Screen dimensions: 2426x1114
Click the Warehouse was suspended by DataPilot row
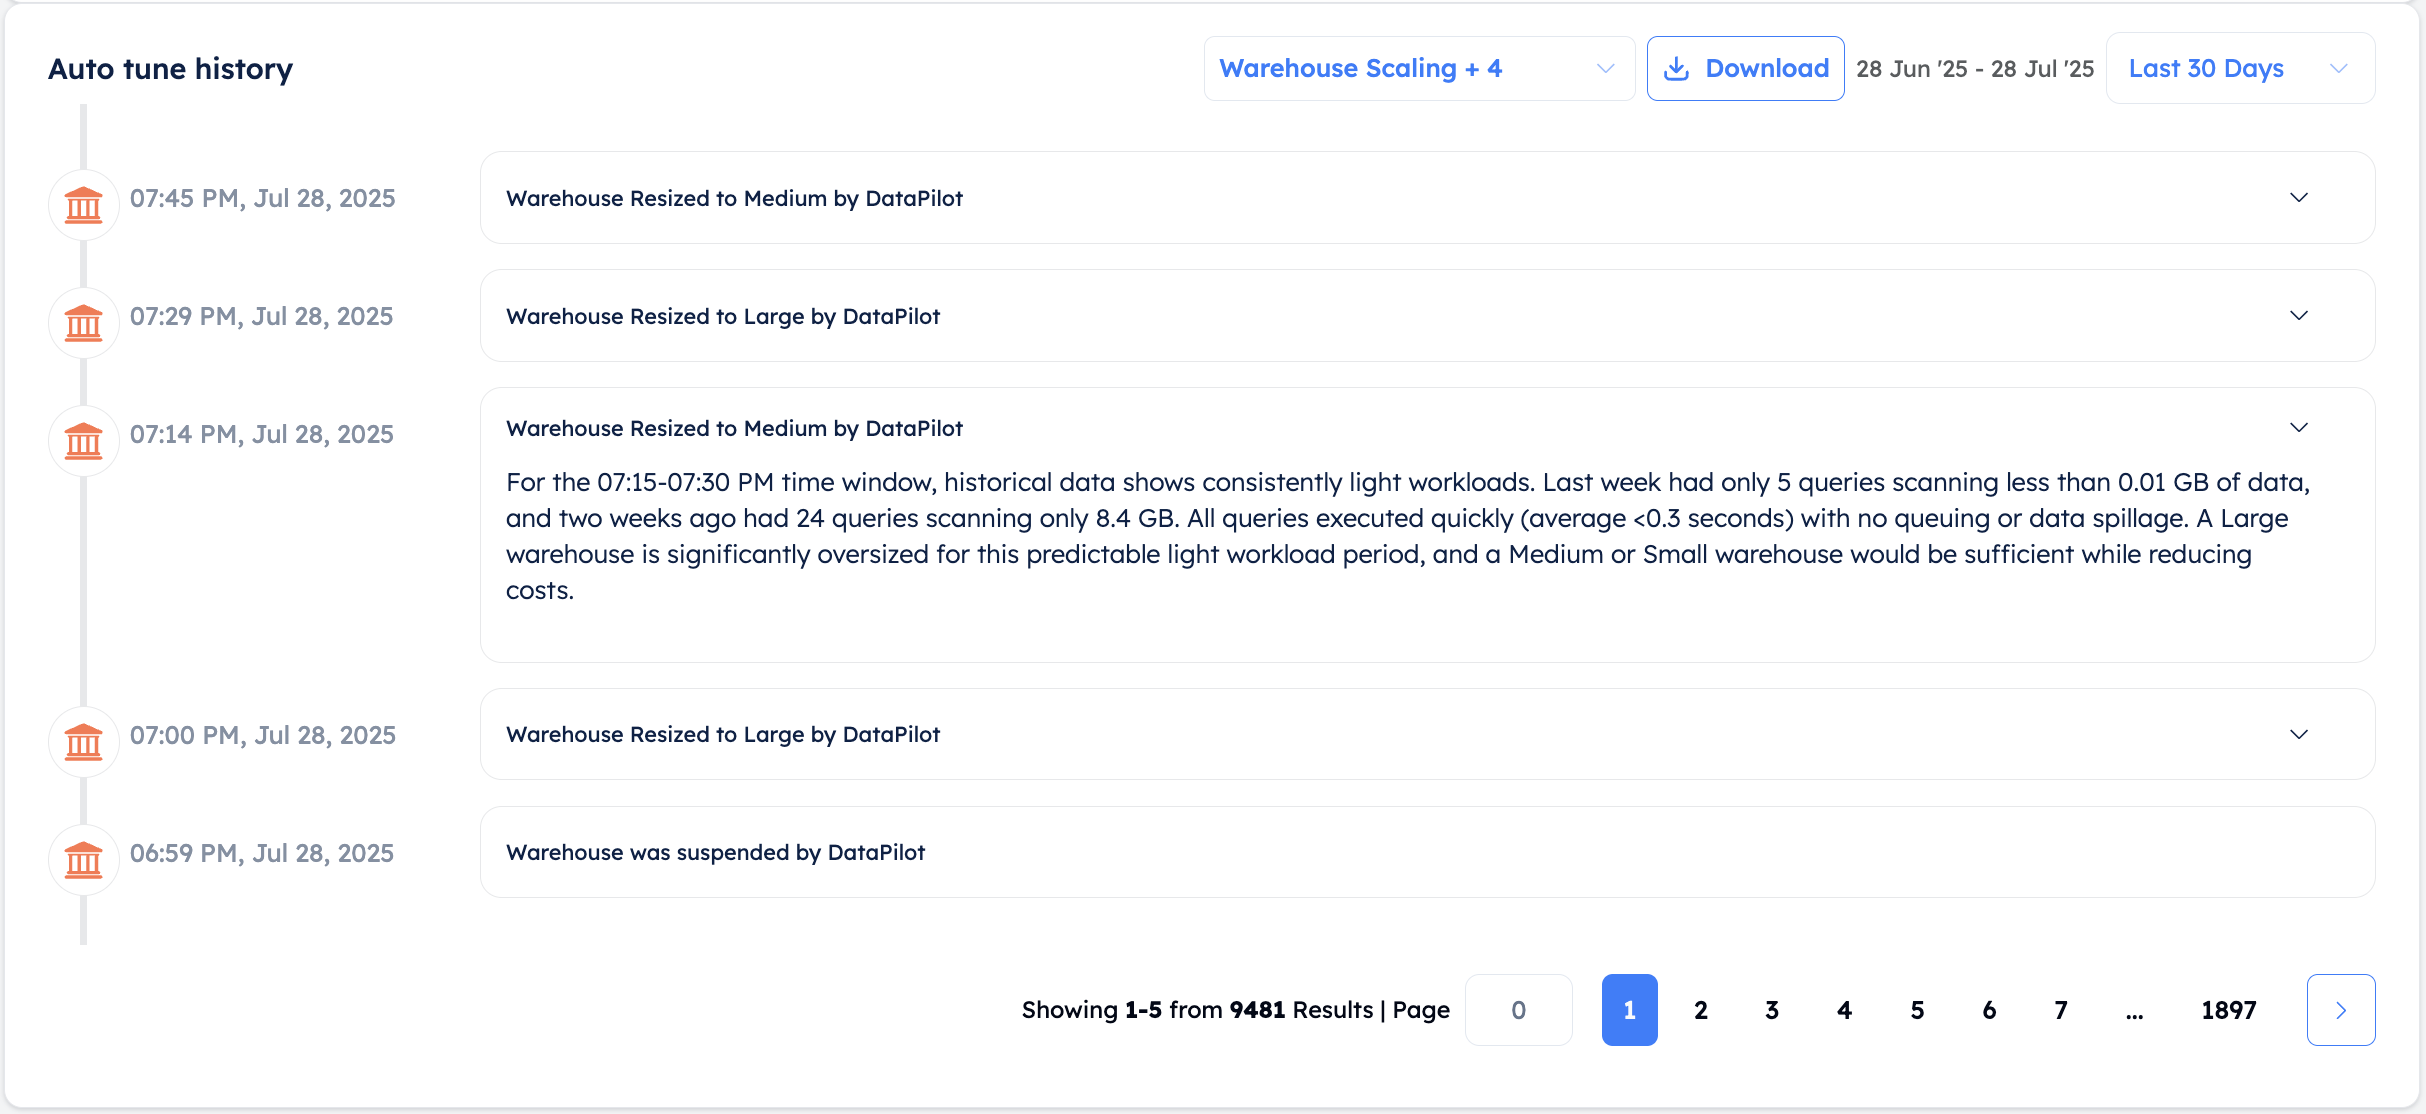pyautogui.click(x=1427, y=852)
